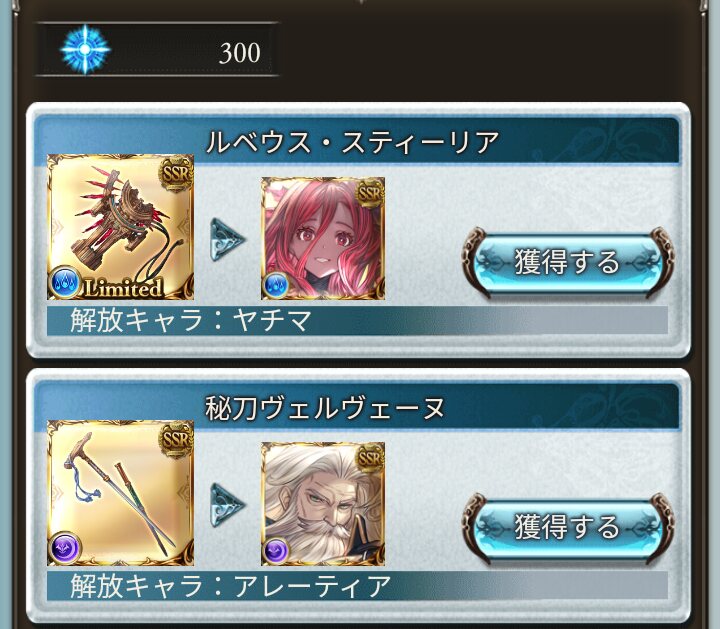Click 獲得する button for 秘刀ヴェルヴェーヌ

point(567,527)
